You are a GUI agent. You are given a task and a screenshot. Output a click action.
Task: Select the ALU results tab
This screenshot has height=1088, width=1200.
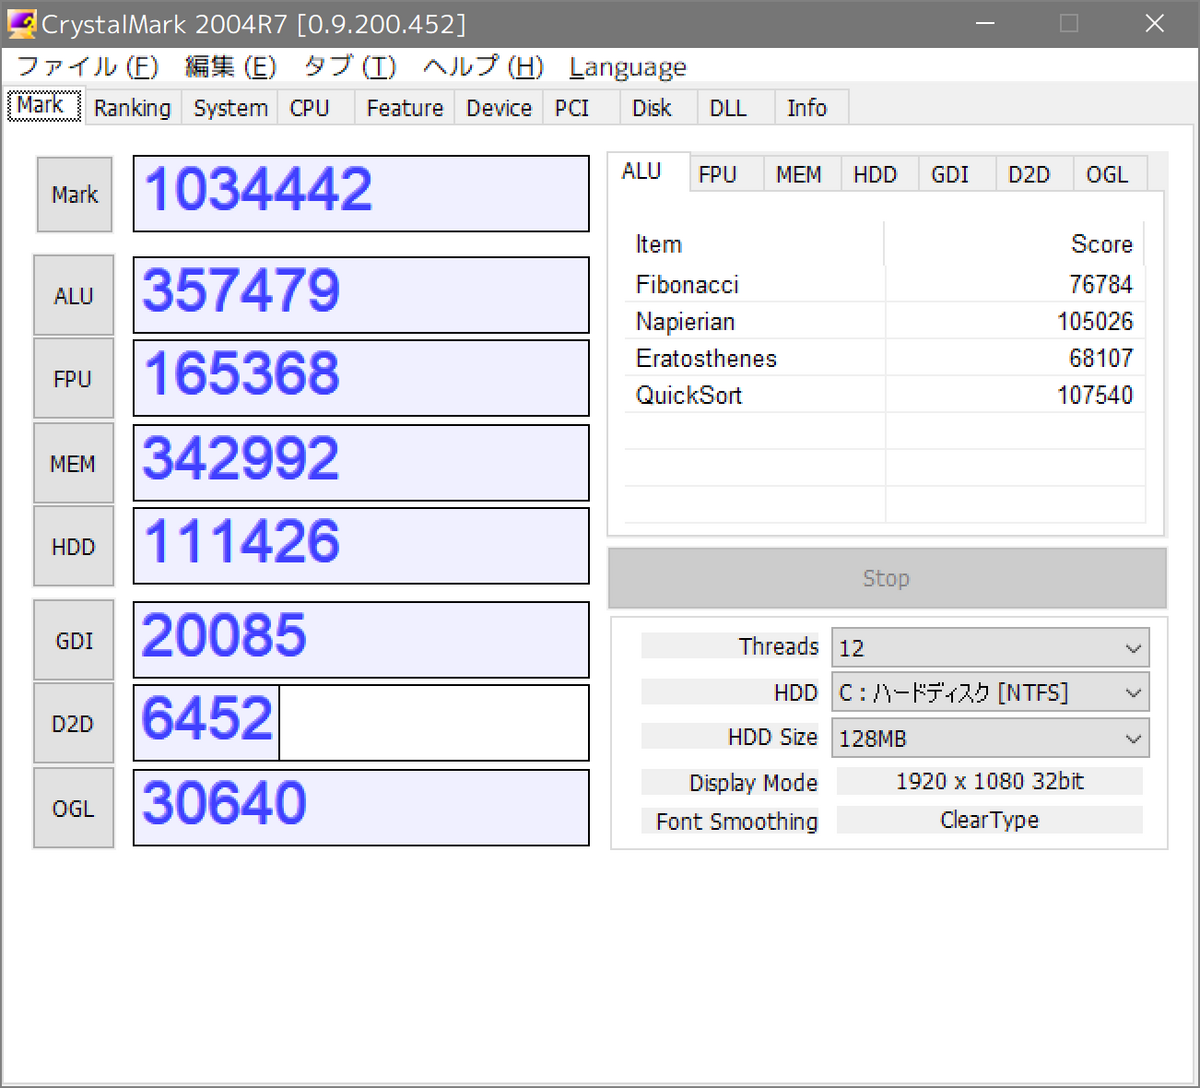[x=649, y=172]
